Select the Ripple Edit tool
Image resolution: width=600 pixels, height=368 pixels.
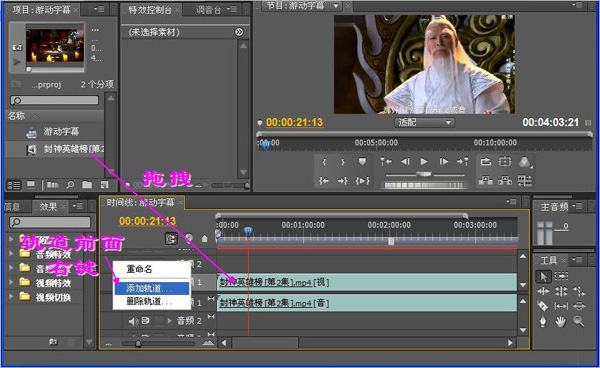click(543, 291)
